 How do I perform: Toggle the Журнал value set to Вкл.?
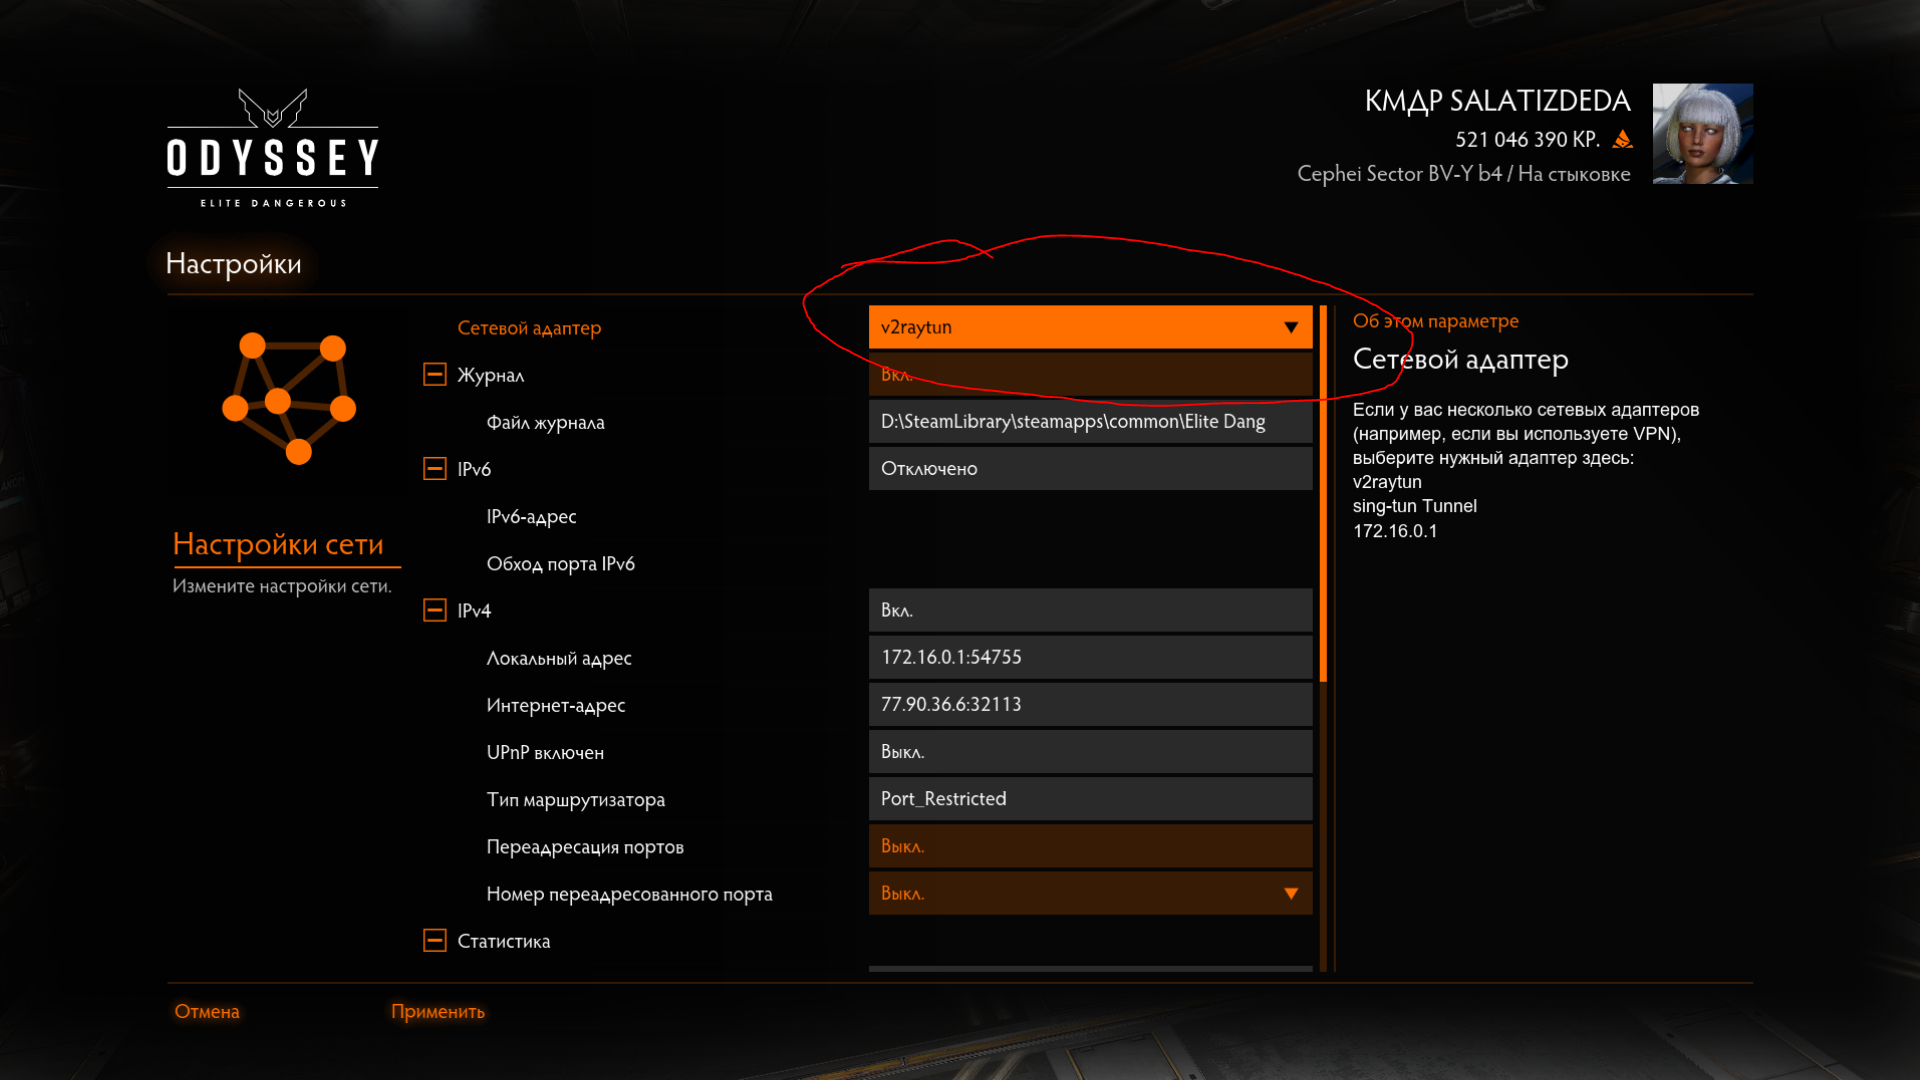(x=1090, y=374)
